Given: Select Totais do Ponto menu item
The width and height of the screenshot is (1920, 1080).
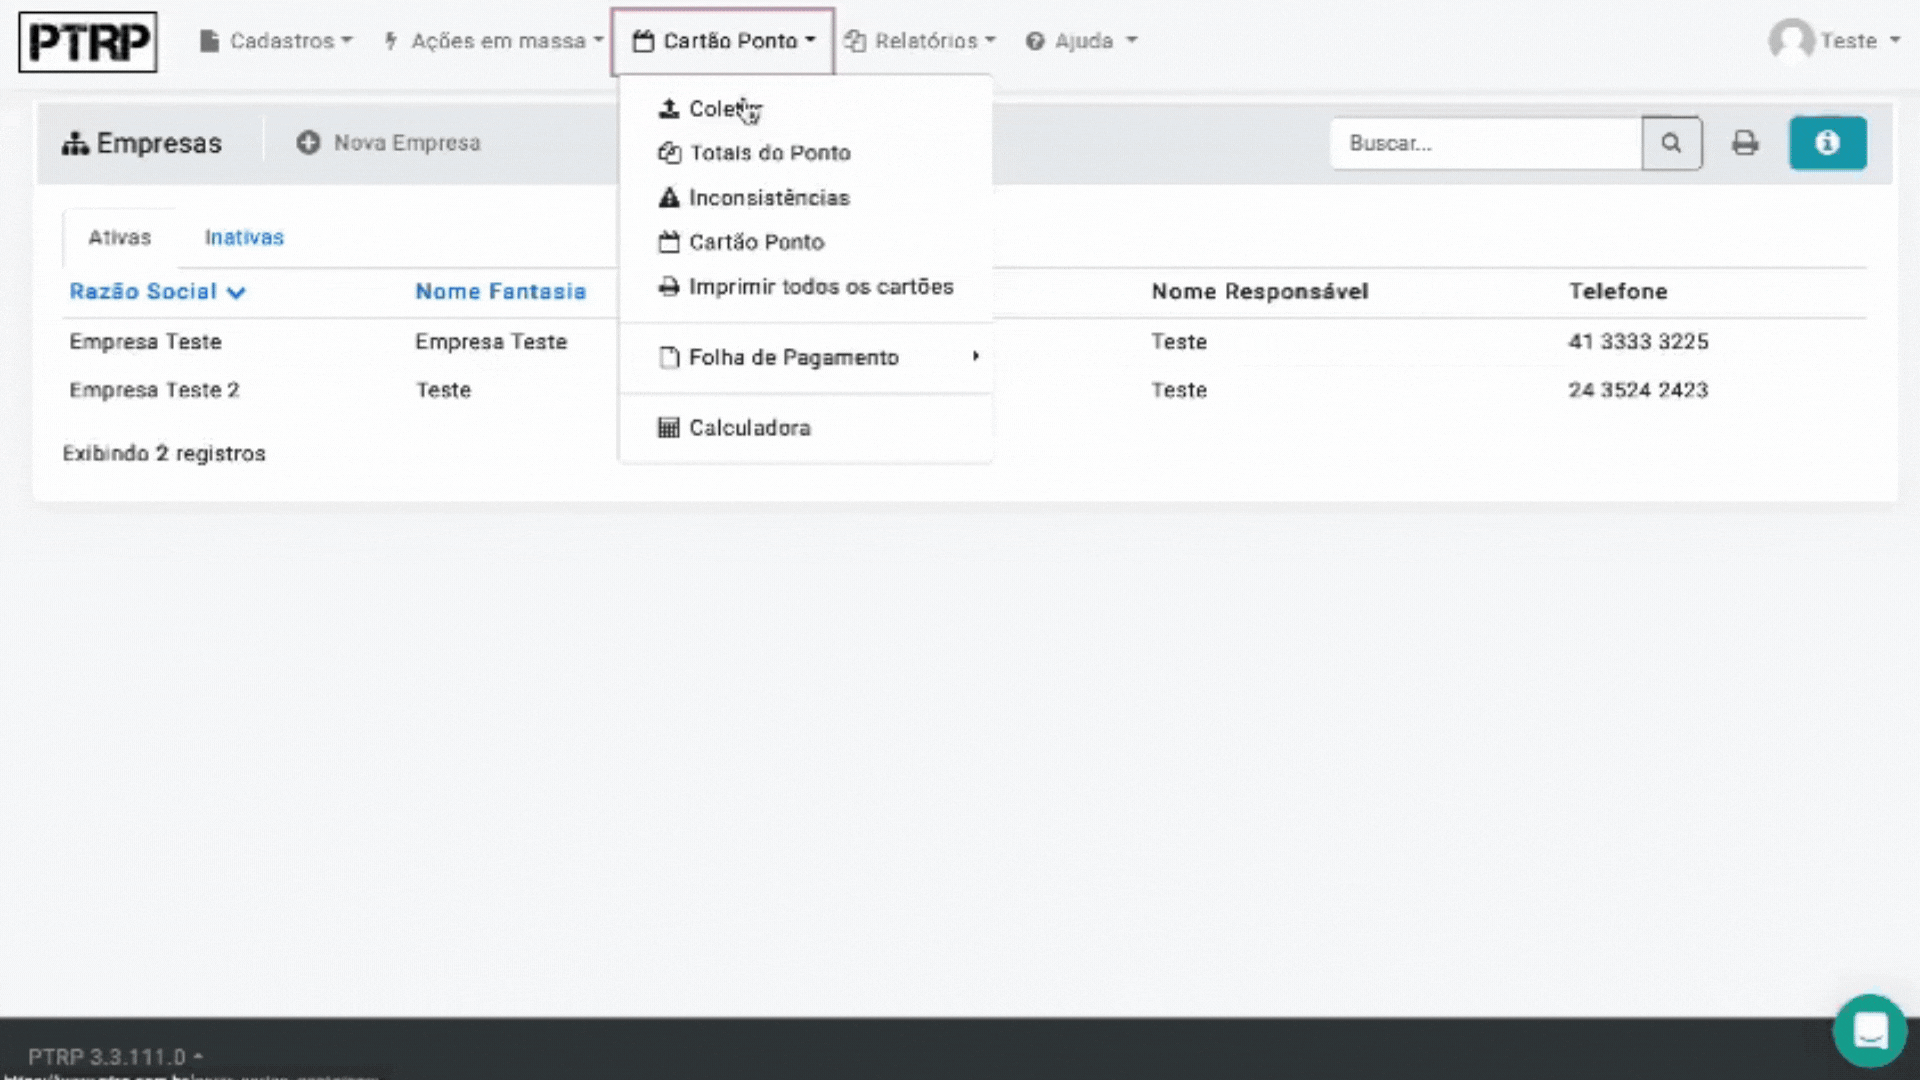Looking at the screenshot, I should click(x=769, y=153).
